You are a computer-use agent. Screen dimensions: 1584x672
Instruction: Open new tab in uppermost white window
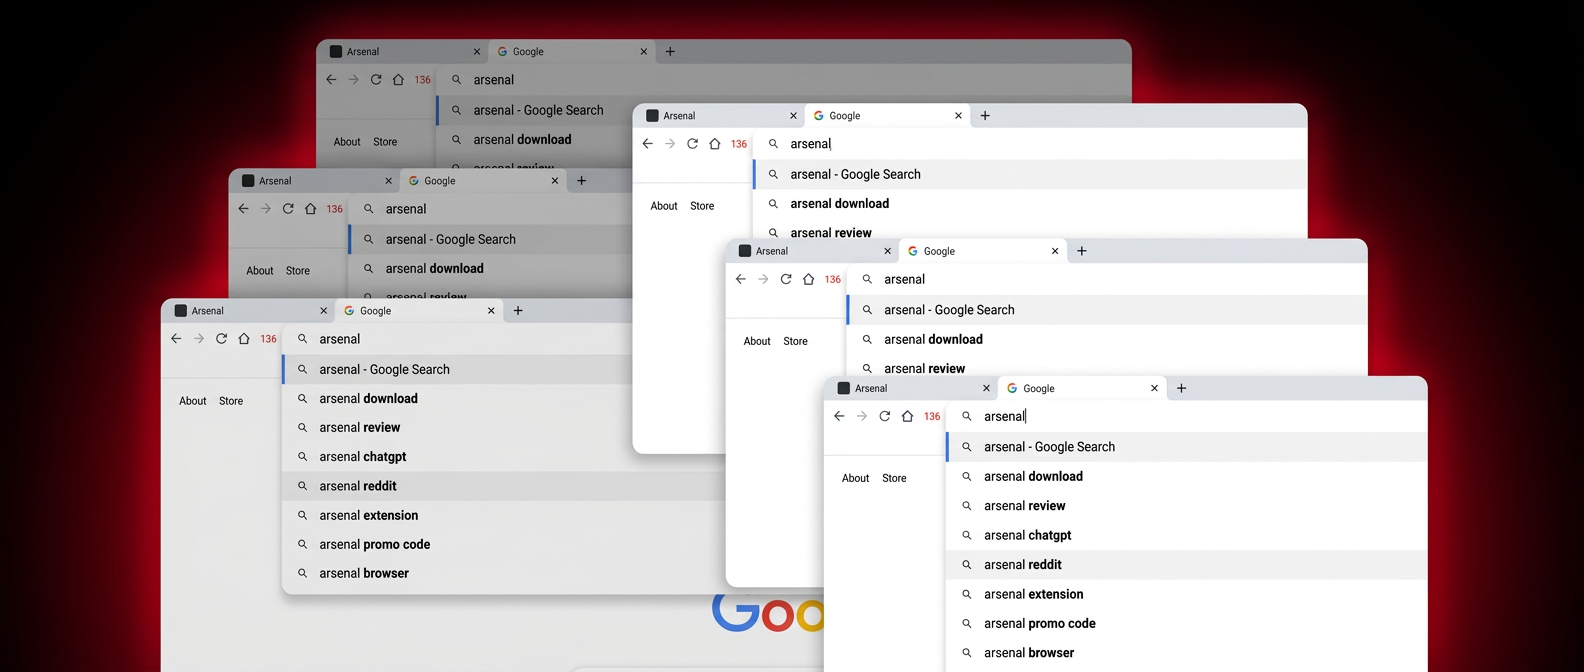tap(985, 116)
